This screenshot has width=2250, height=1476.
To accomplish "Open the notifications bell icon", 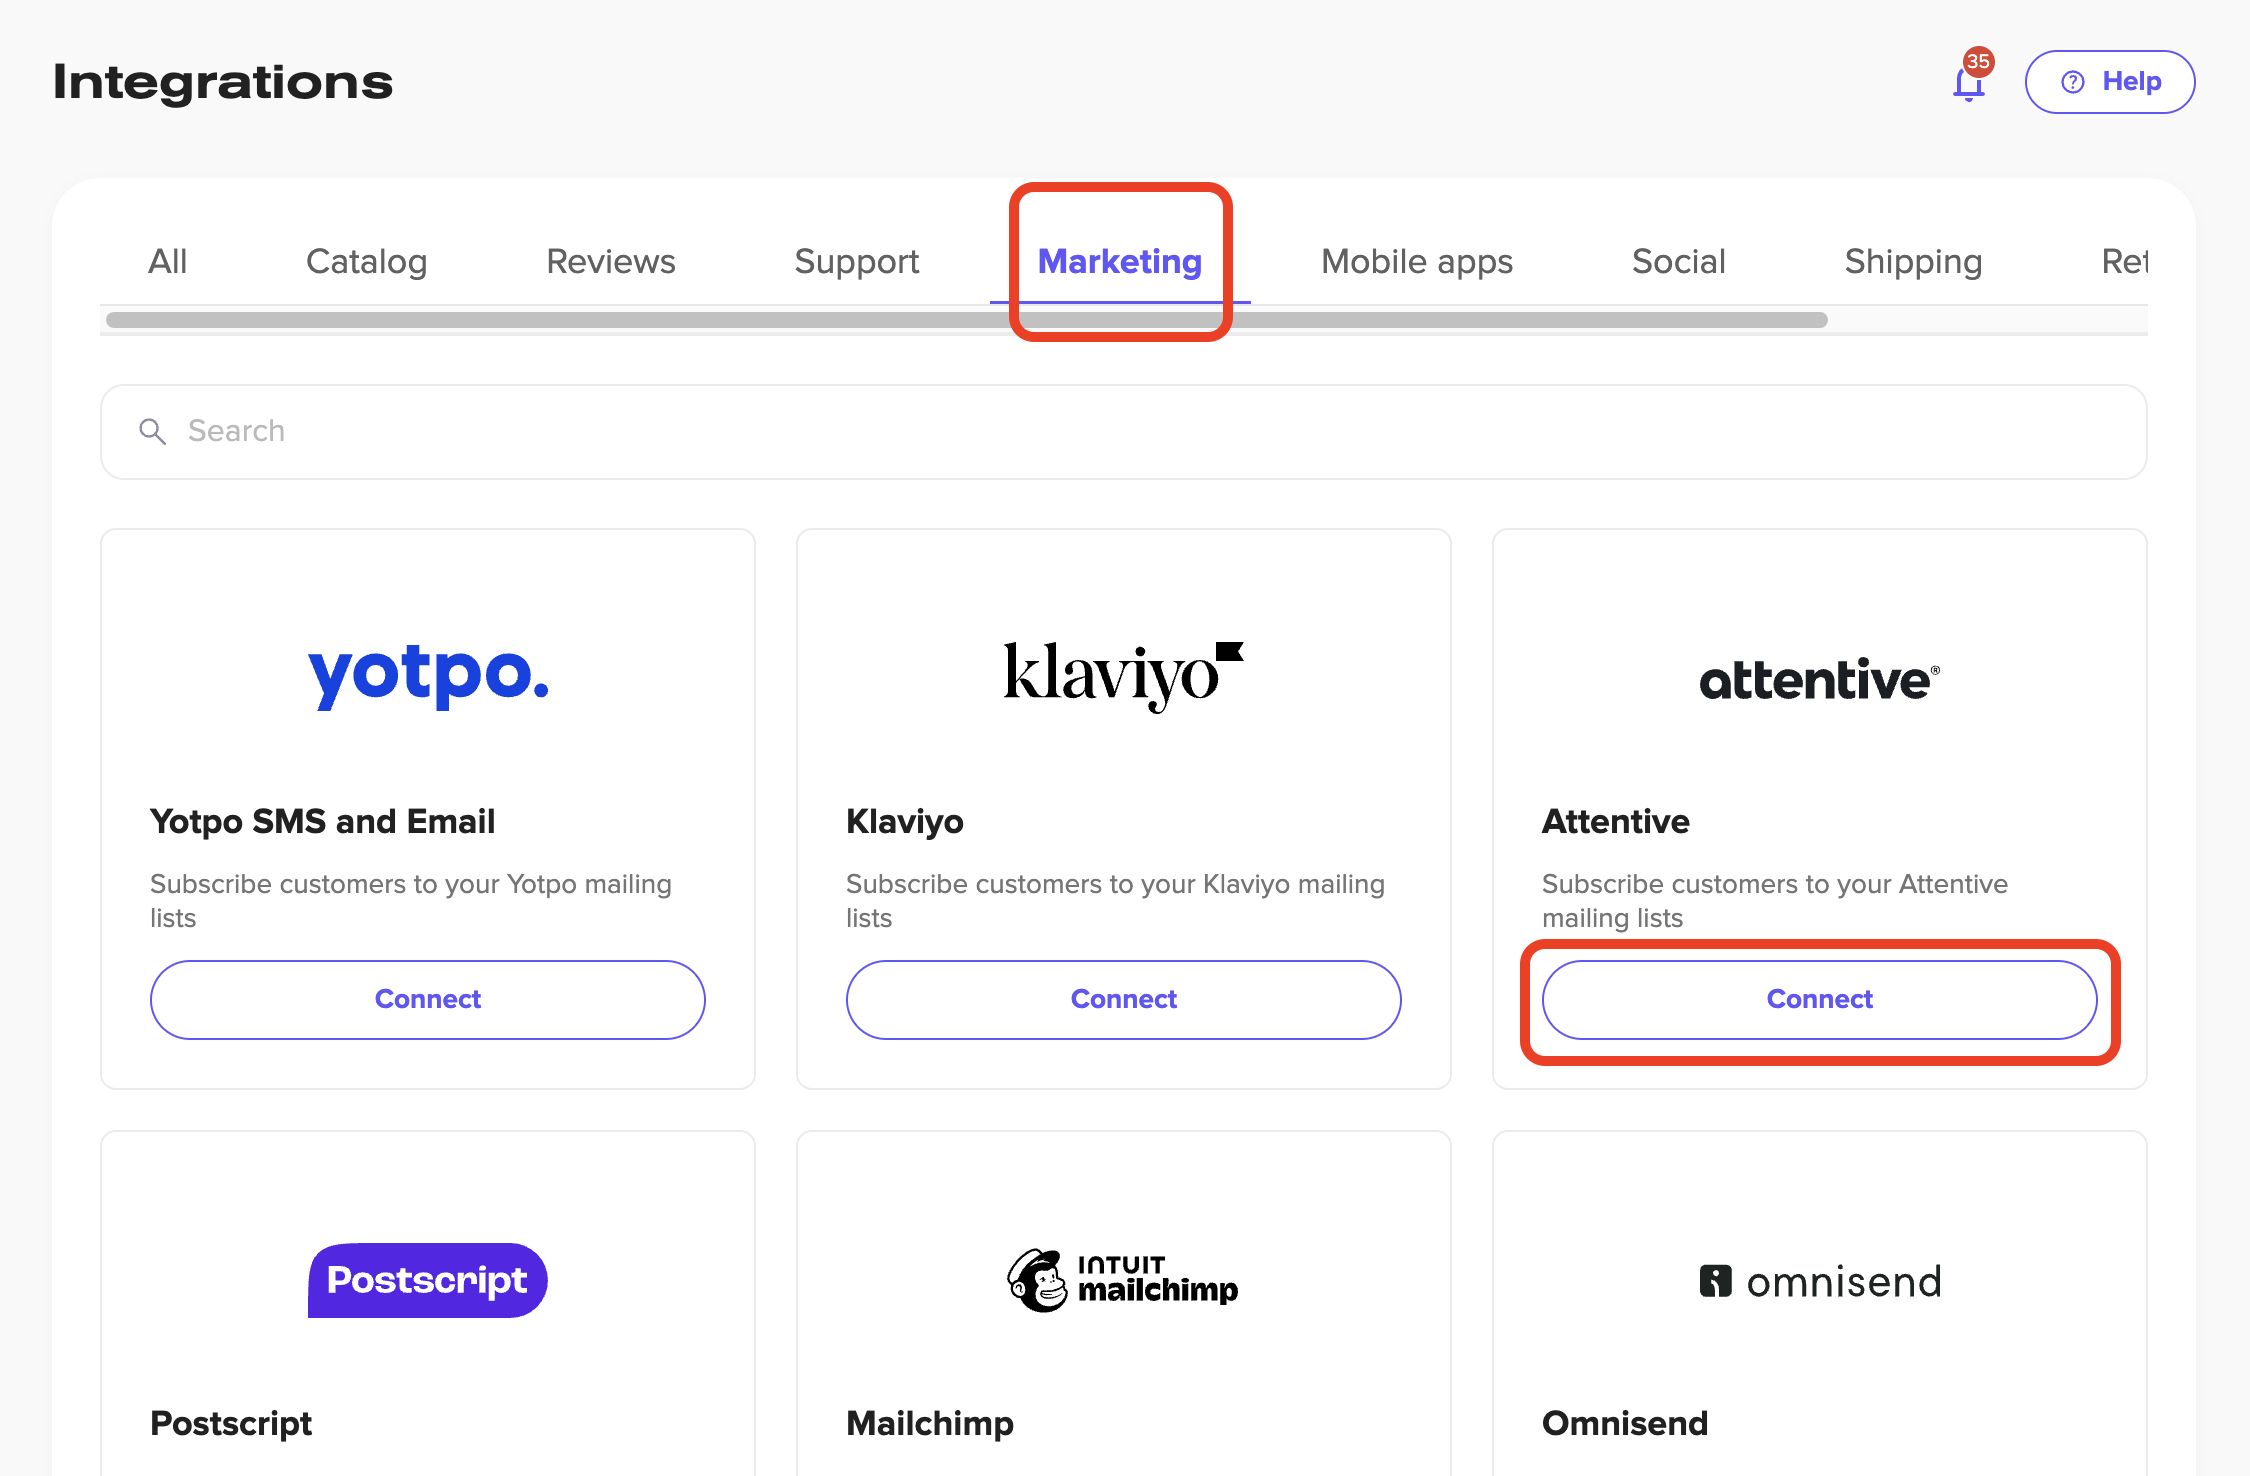I will tap(1968, 83).
